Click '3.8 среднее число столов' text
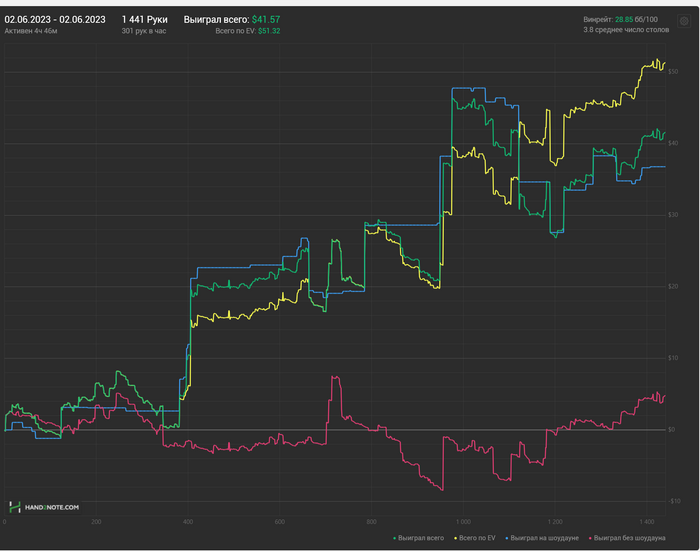The height and width of the screenshot is (552, 700). pos(626,30)
